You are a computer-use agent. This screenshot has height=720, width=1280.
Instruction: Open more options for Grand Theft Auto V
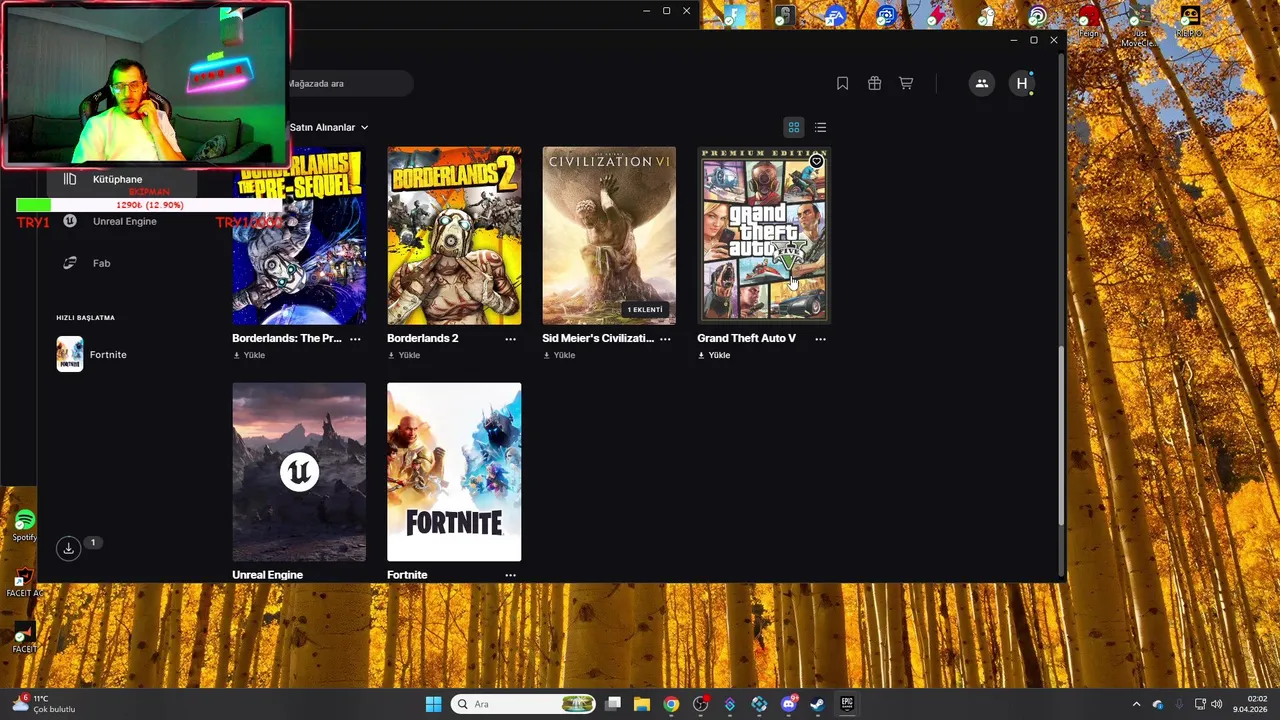point(820,339)
